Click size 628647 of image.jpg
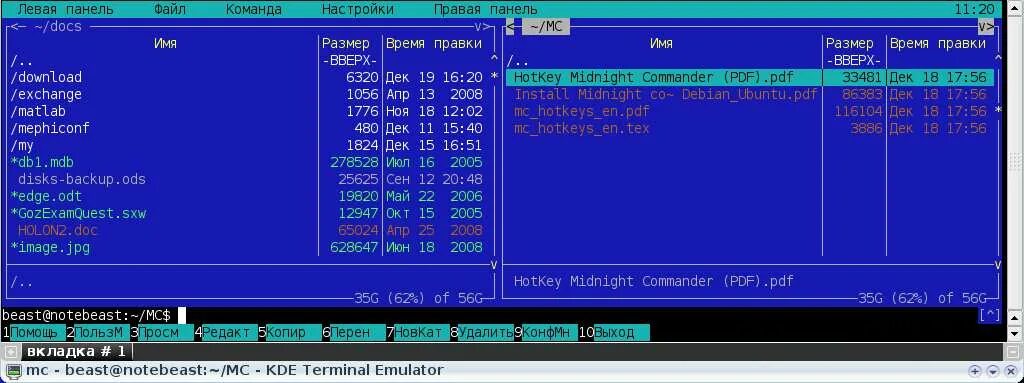Screen dimensions: 1024x383 (x=354, y=247)
